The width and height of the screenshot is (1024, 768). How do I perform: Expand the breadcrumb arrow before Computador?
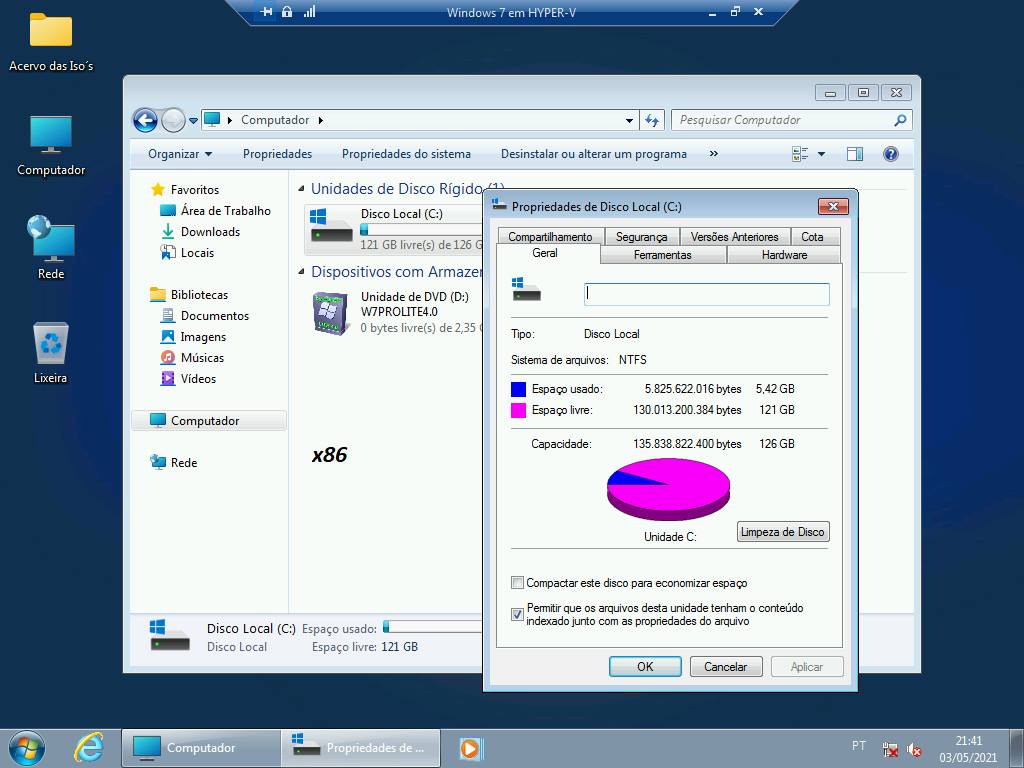[230, 120]
